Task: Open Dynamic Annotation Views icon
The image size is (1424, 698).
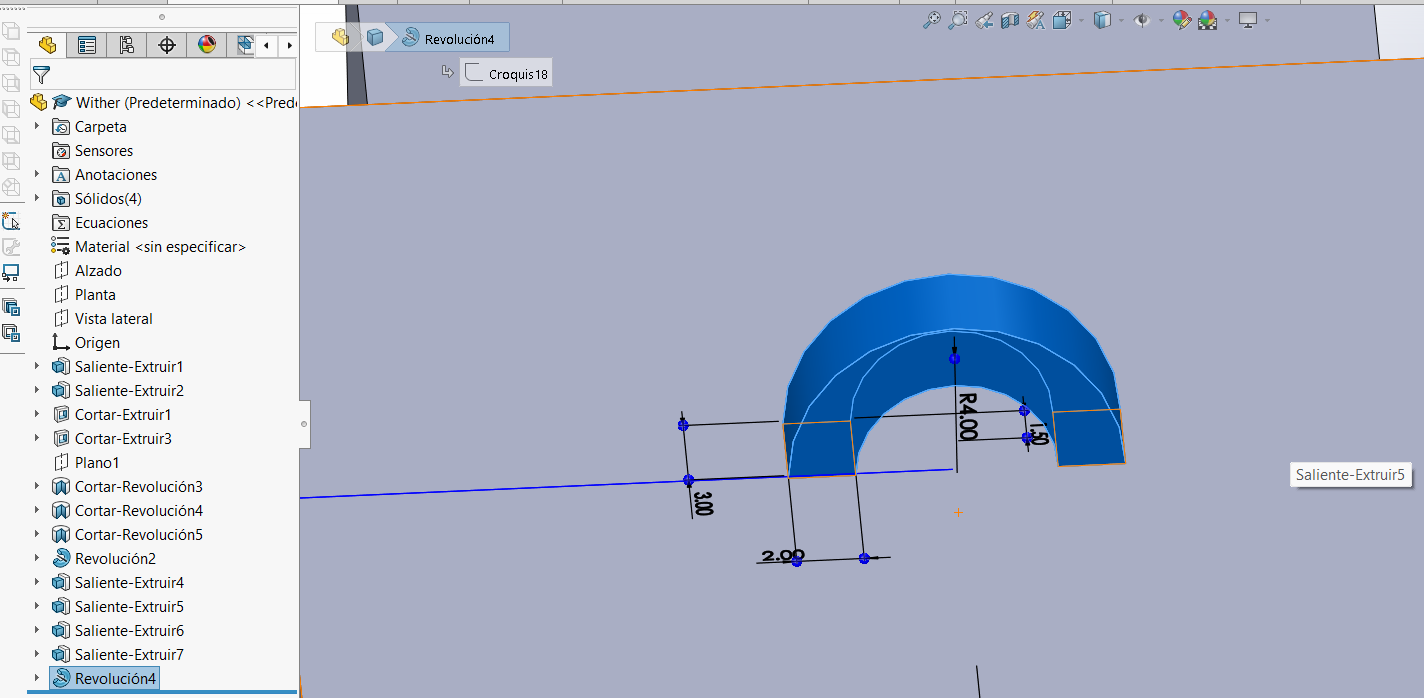Action: (1036, 20)
